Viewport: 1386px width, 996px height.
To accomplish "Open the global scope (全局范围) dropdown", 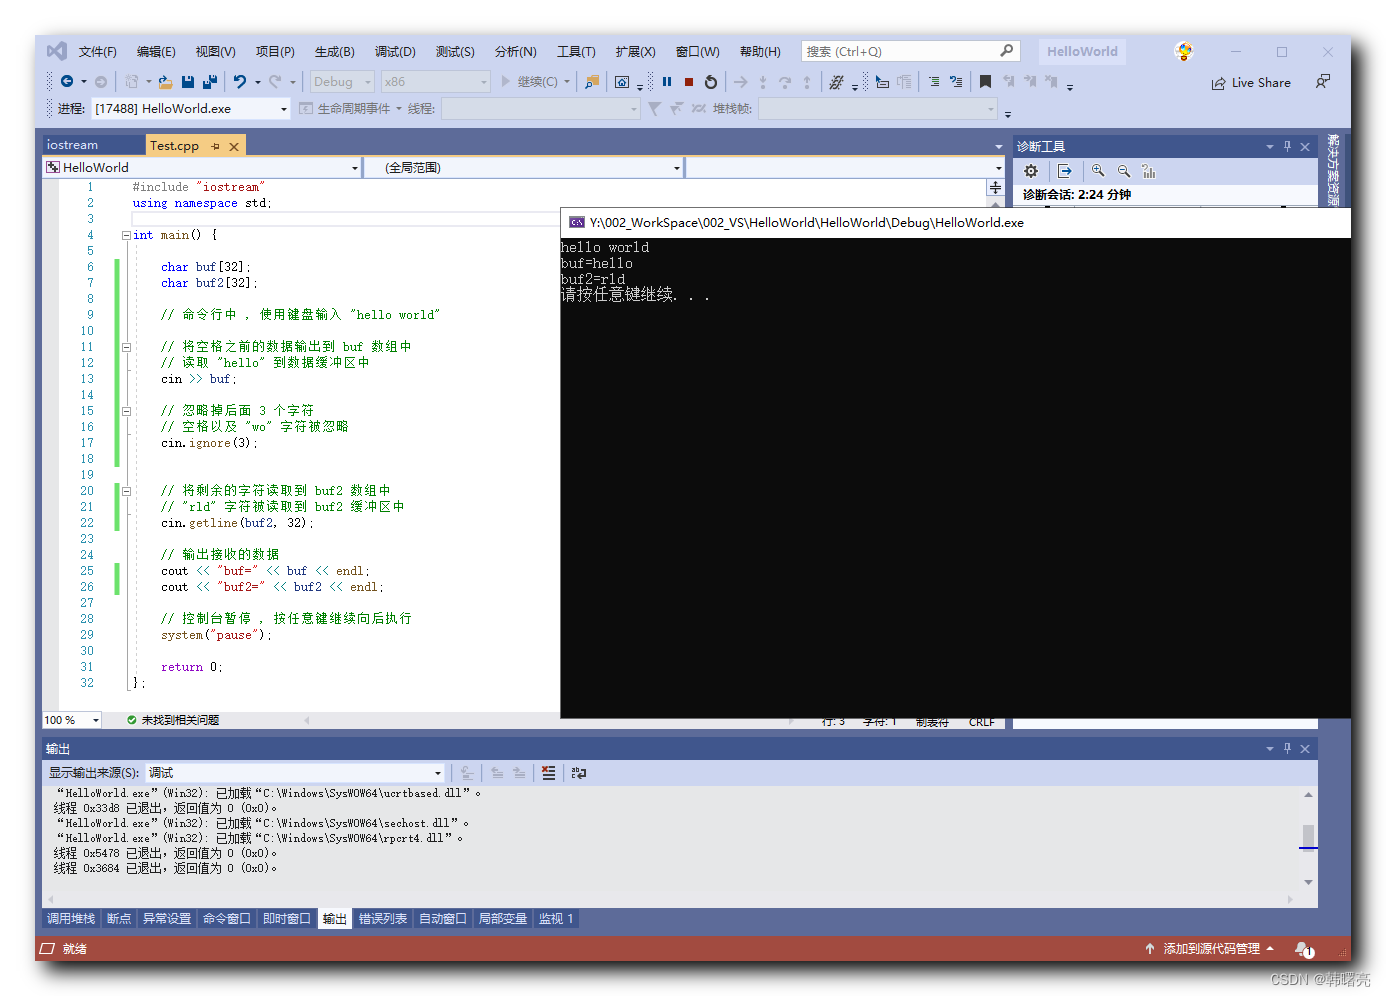I will [524, 168].
